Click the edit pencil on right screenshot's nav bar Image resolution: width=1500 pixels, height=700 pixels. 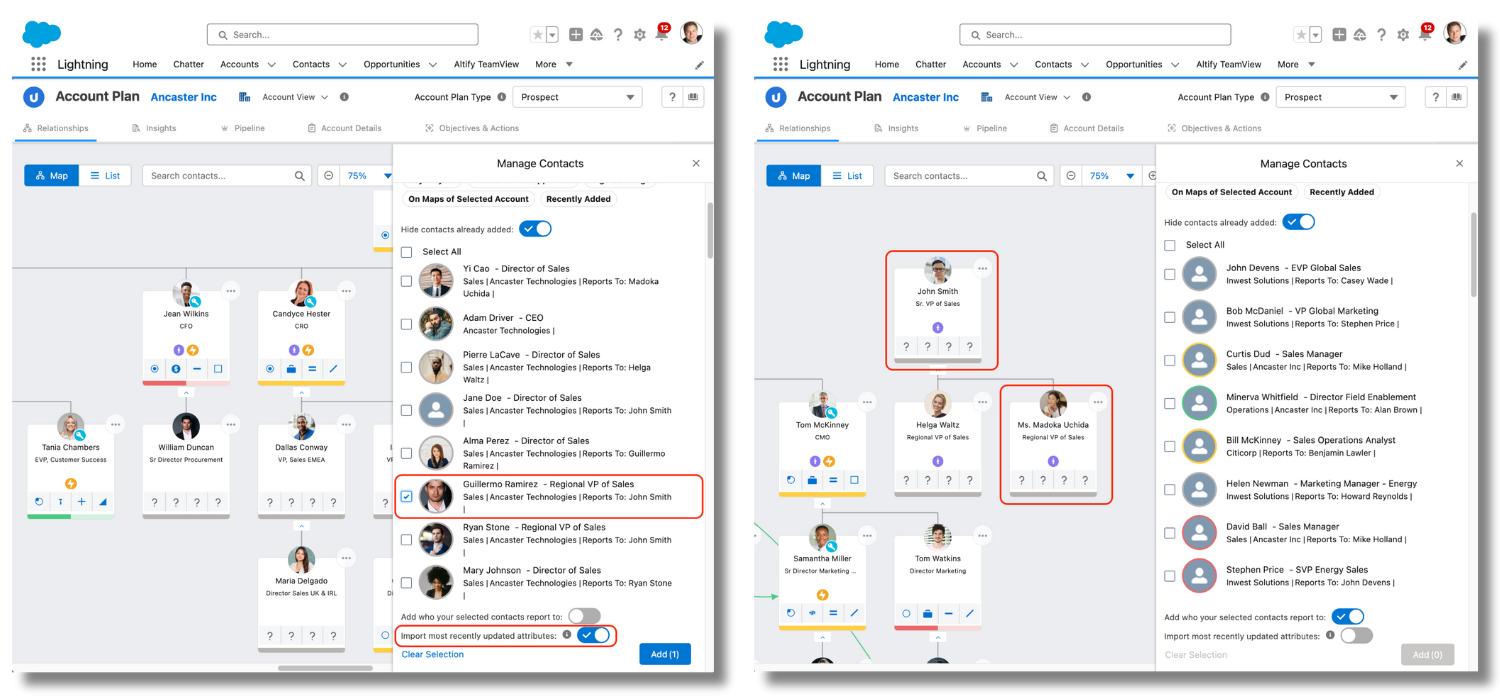pos(1463,64)
